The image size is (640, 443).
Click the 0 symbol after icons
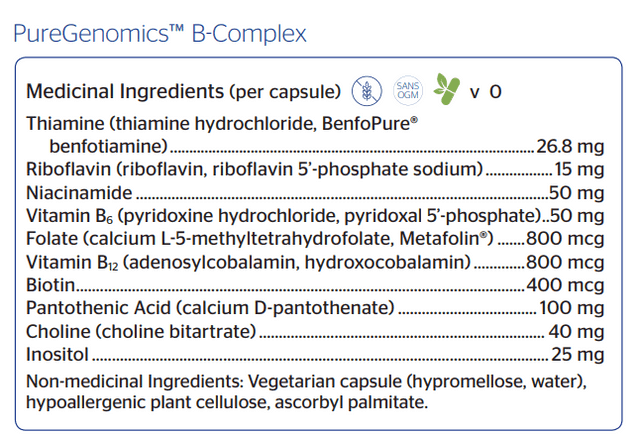496,92
